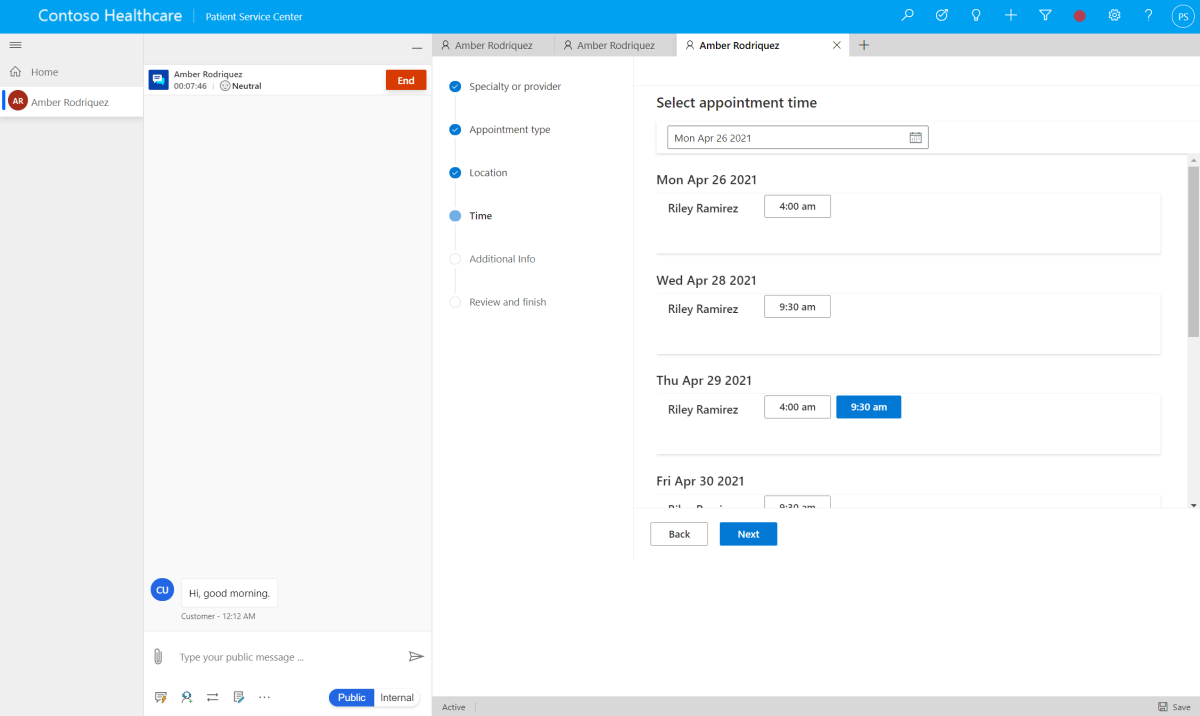Open help question mark
Screen dimensions: 1200x716
pyautogui.click(x=1149, y=16)
